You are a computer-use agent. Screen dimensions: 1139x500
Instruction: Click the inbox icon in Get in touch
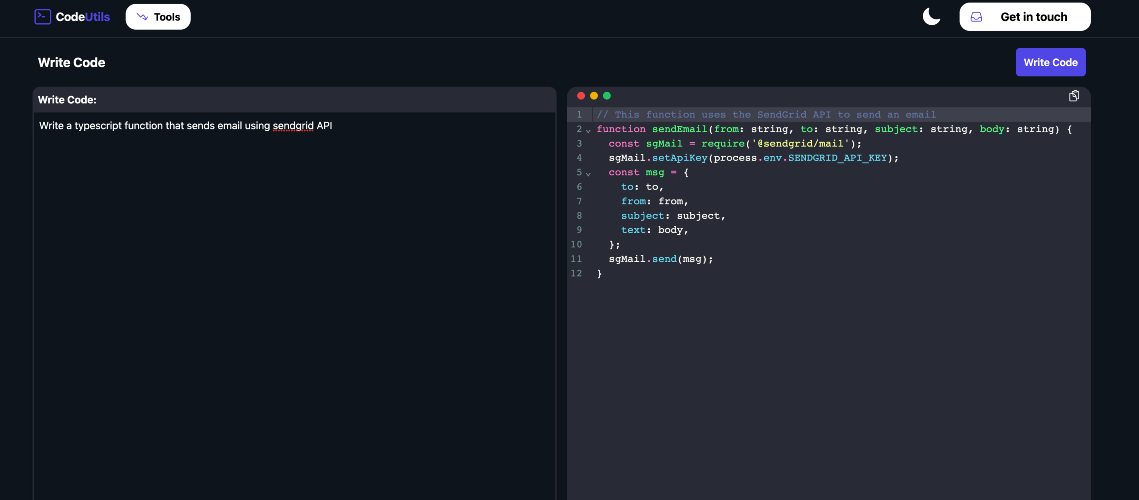click(976, 17)
